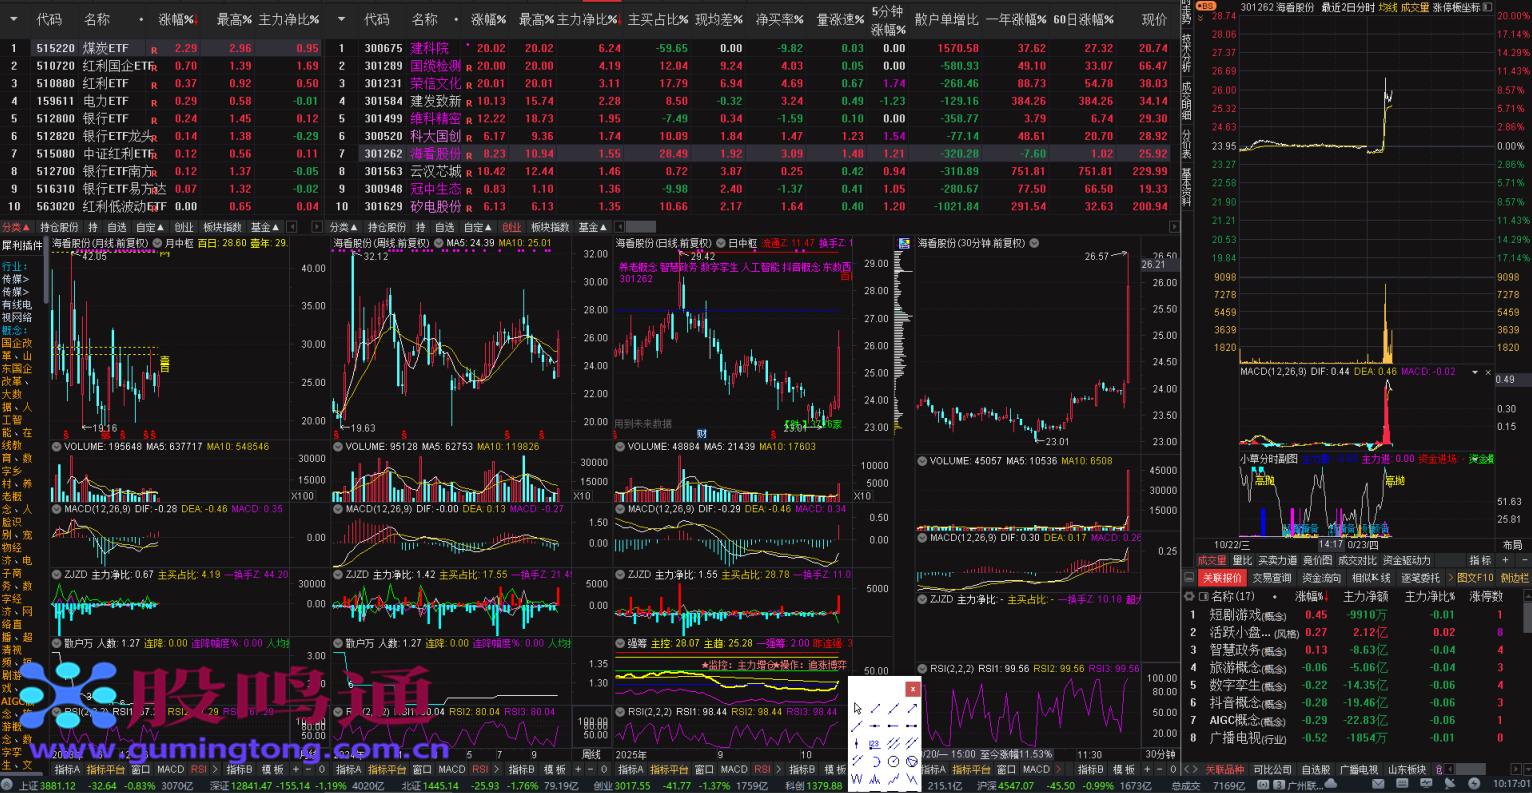
Task: Open the 资金驱动力 tab in right panel
Action: tap(1407, 560)
